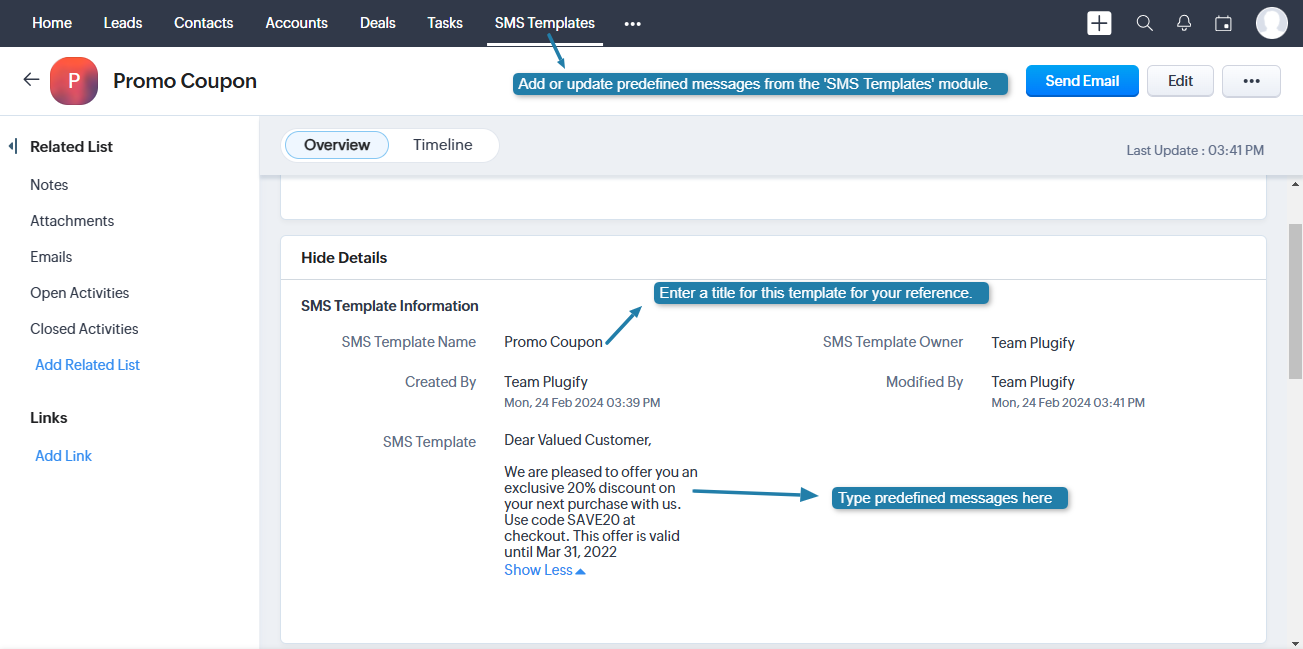Viewport: 1303px width, 649px height.
Task: Select the Overview view
Action: click(337, 145)
